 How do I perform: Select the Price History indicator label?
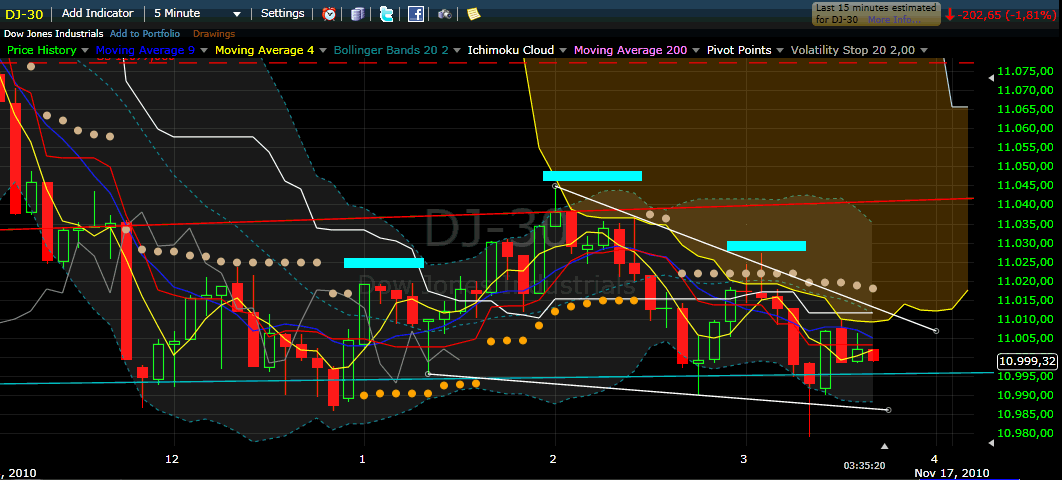pos(43,50)
